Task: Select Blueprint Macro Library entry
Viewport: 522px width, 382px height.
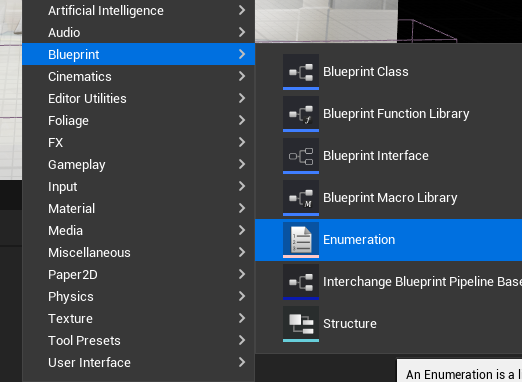Action: coord(388,198)
